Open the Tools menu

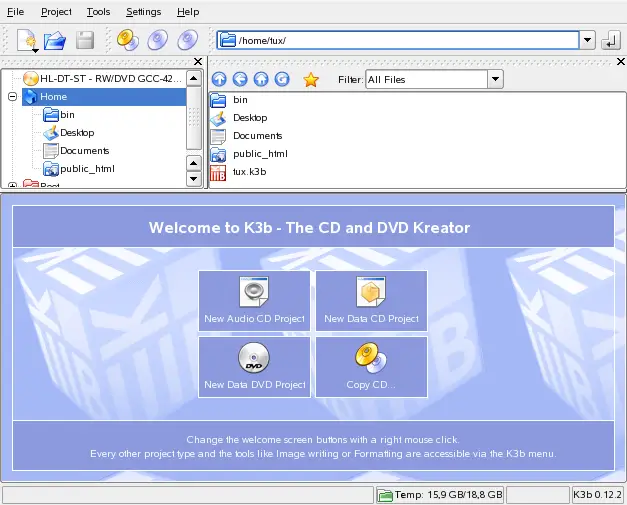98,12
